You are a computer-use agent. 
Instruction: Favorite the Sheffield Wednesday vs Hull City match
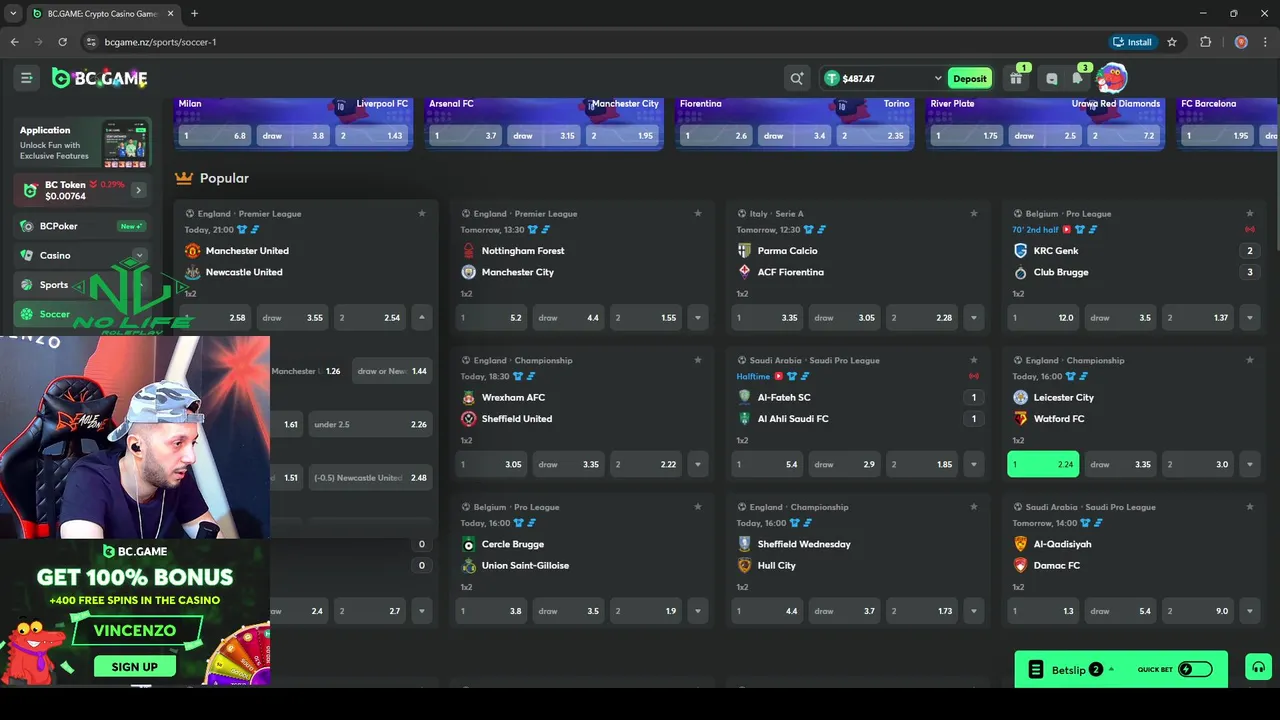click(x=974, y=507)
